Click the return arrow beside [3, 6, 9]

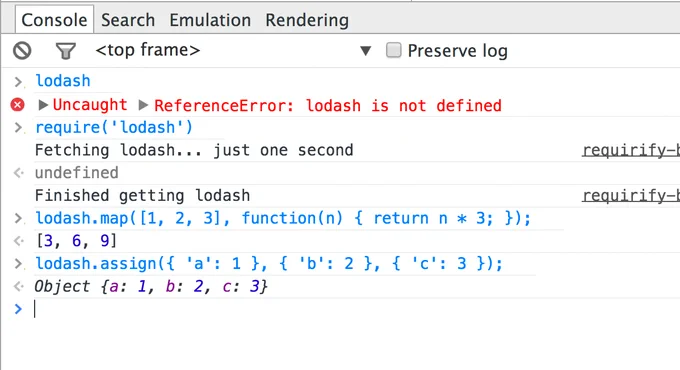[x=18, y=241]
